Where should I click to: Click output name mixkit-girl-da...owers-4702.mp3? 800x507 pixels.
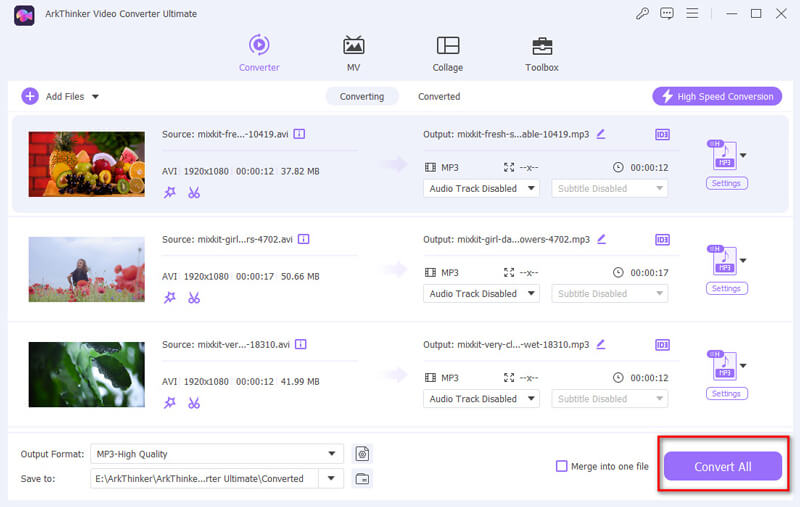coord(523,239)
